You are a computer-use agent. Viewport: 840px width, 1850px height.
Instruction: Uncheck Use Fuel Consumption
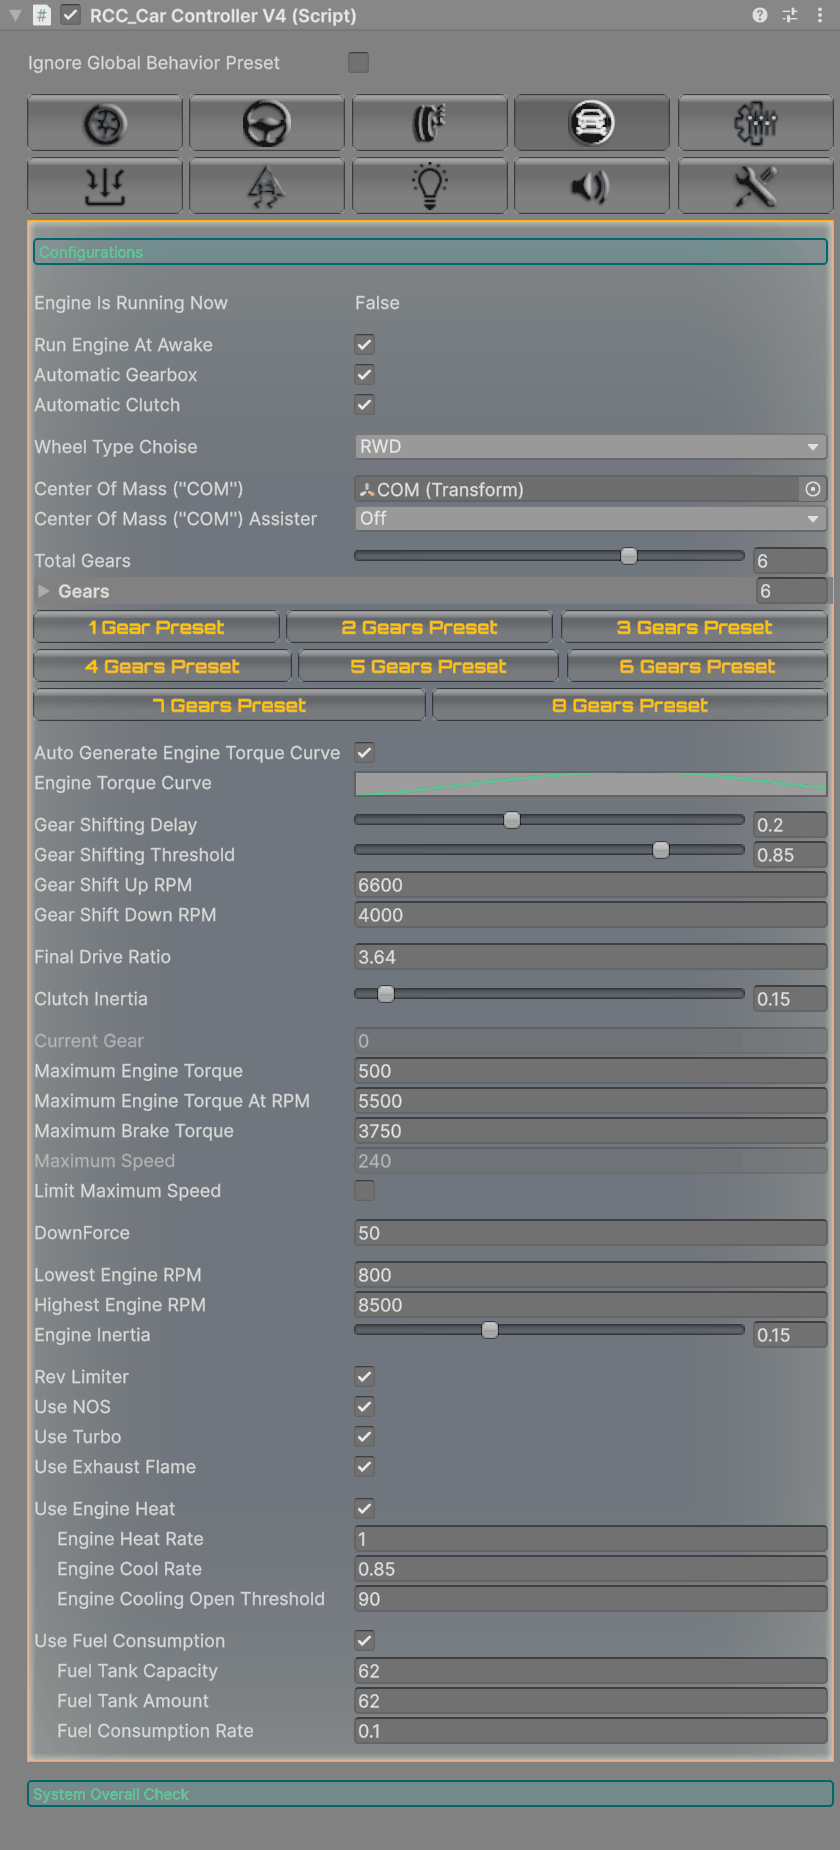364,1641
